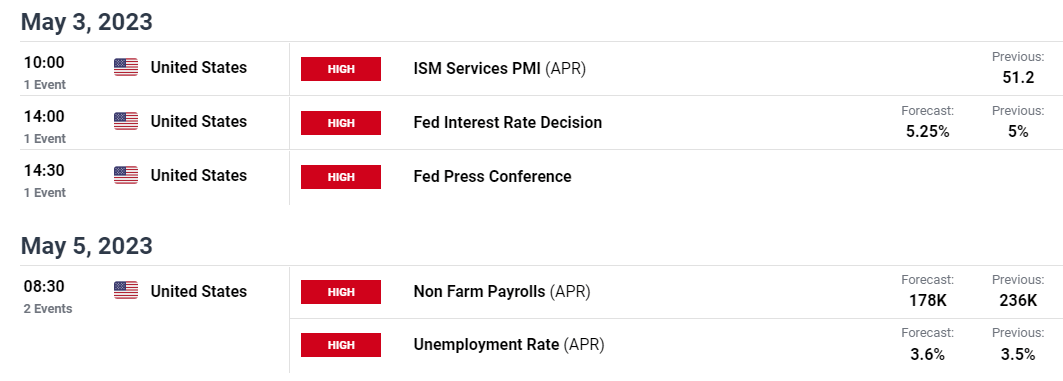1063x381 pixels.
Task: Click the US flag beside the 14:00 event
Action: (x=125, y=121)
